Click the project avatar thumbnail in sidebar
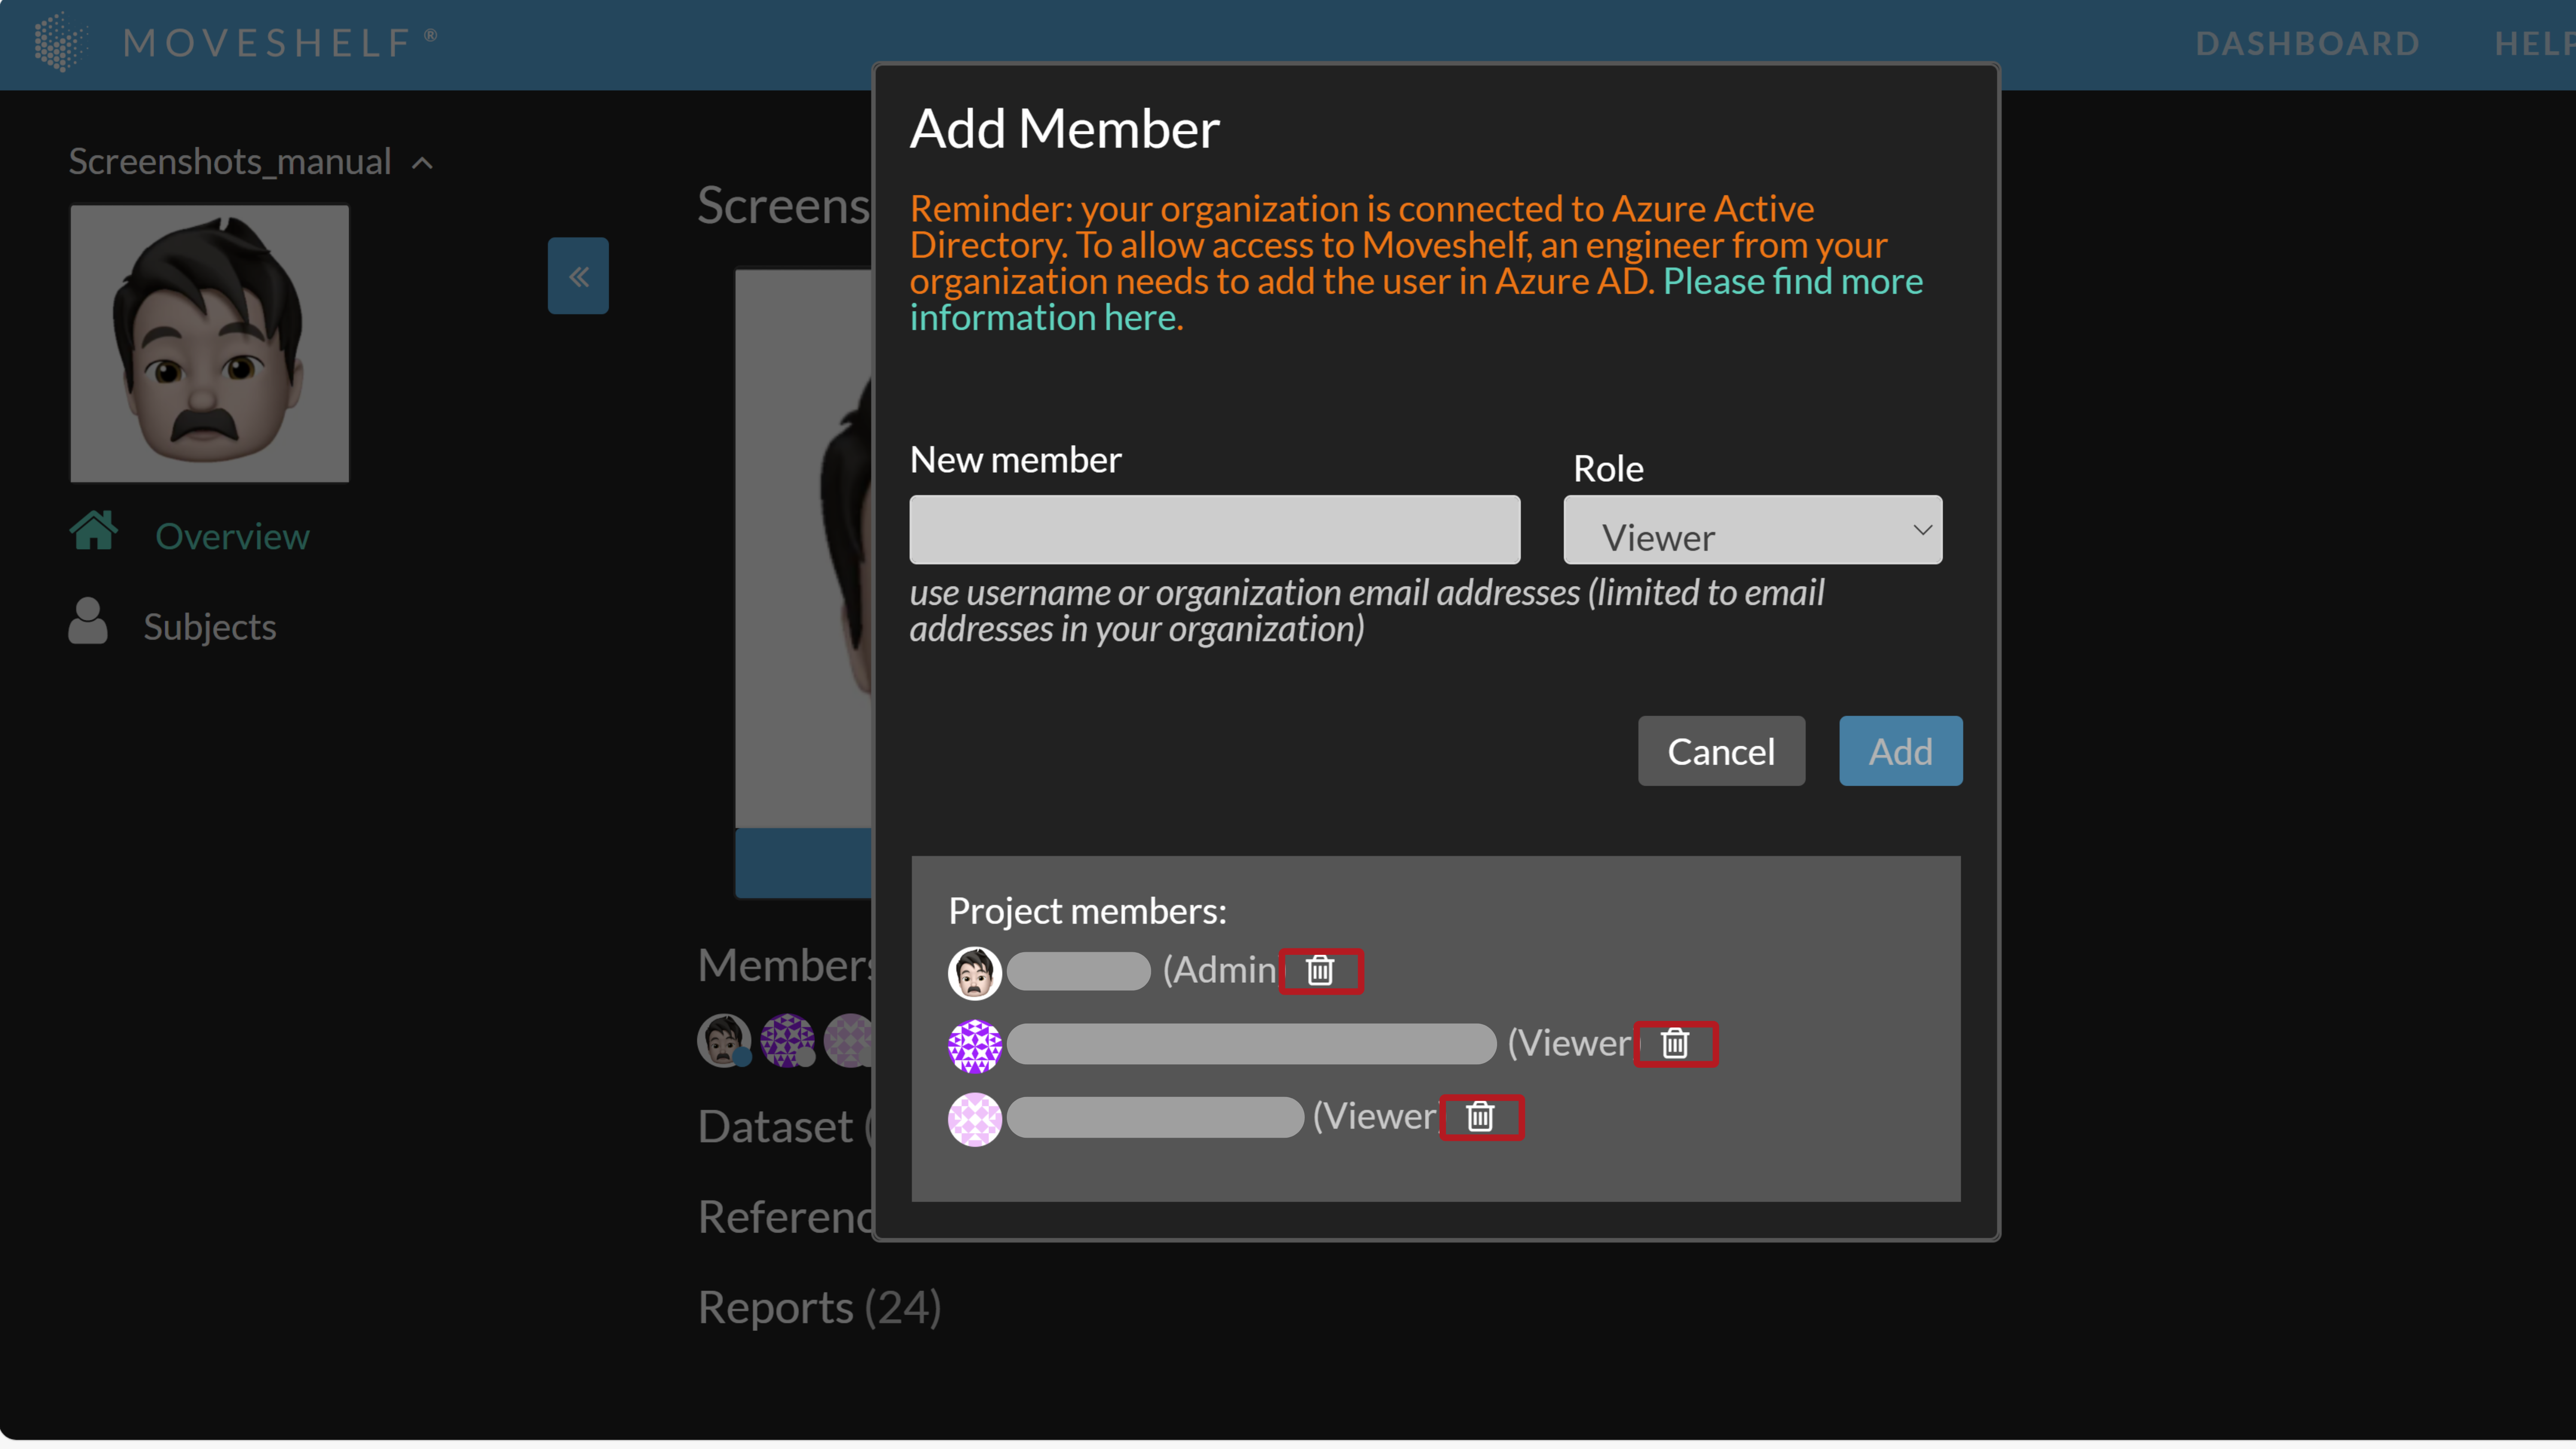 tap(210, 344)
